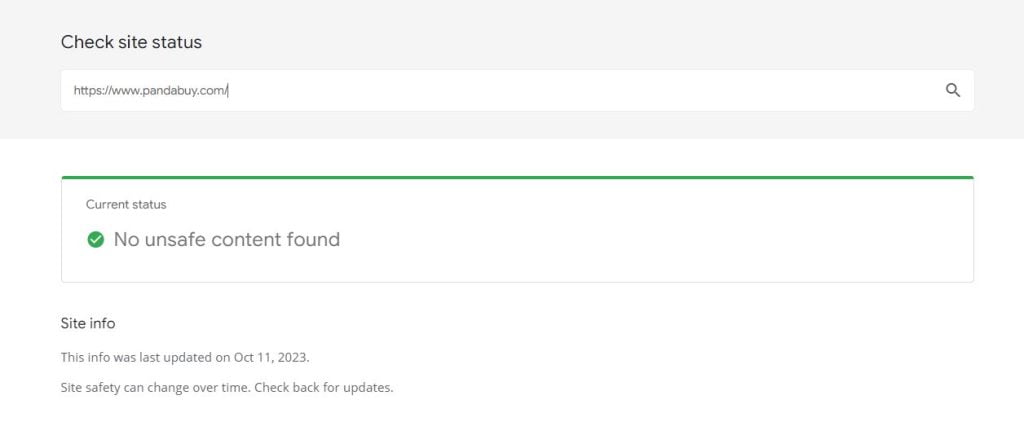
Task: Click the "Oct 11, 2023" date text
Action: [x=284, y=357]
